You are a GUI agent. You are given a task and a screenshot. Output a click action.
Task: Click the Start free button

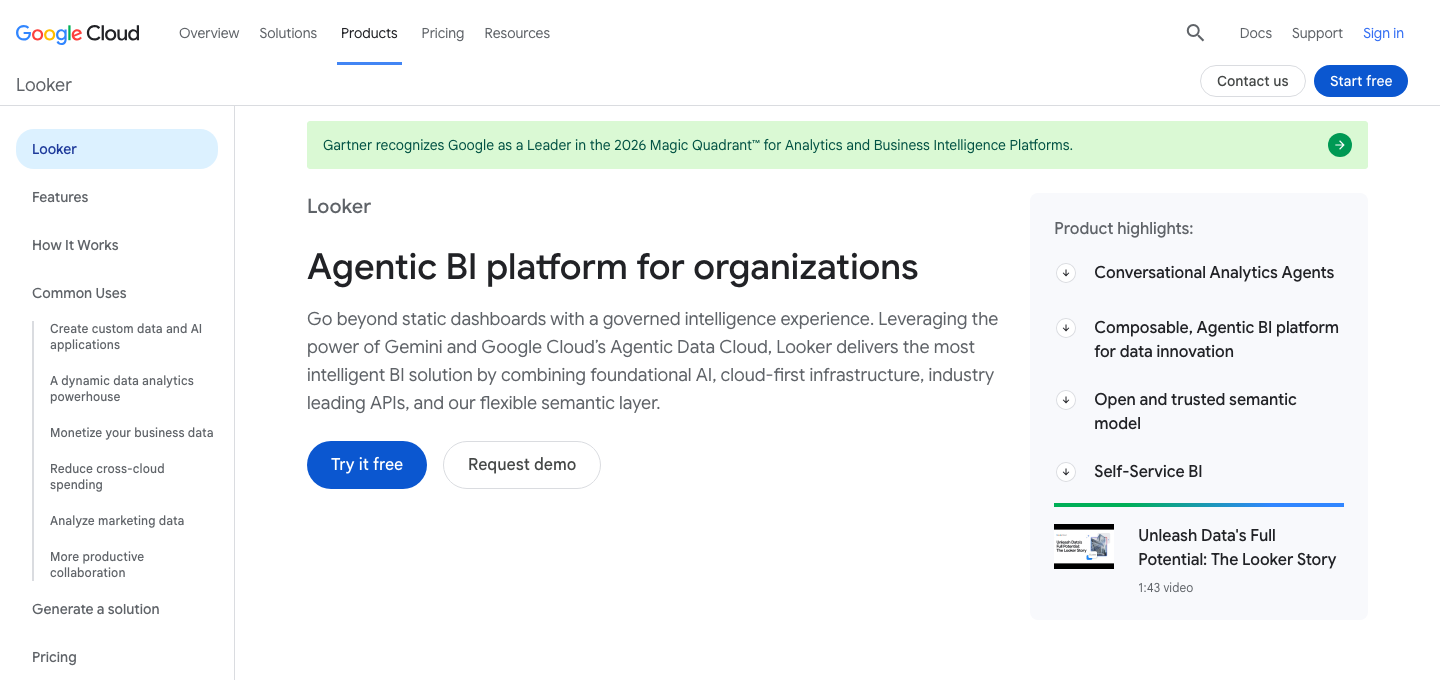(1361, 81)
